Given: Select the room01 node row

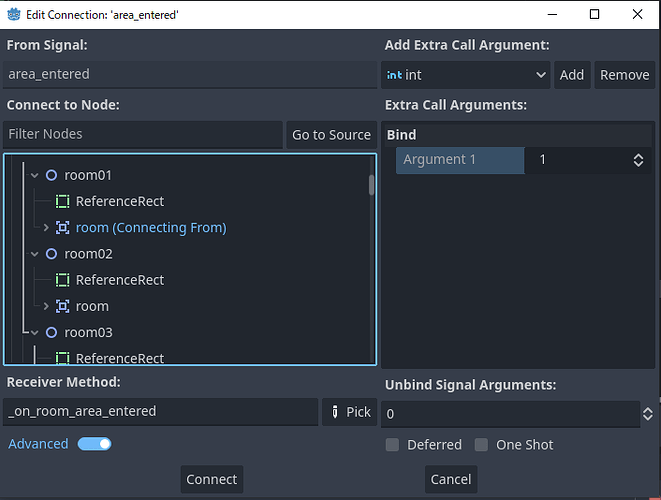Looking at the screenshot, I should pyautogui.click(x=190, y=175).
